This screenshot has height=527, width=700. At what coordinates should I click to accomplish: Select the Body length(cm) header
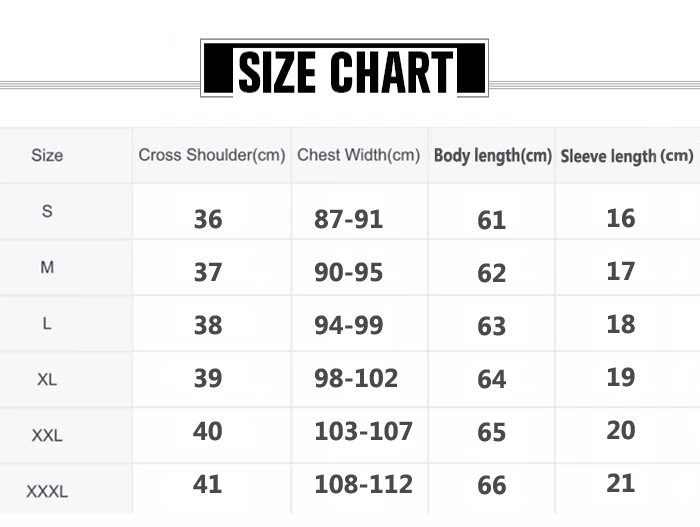tap(492, 156)
